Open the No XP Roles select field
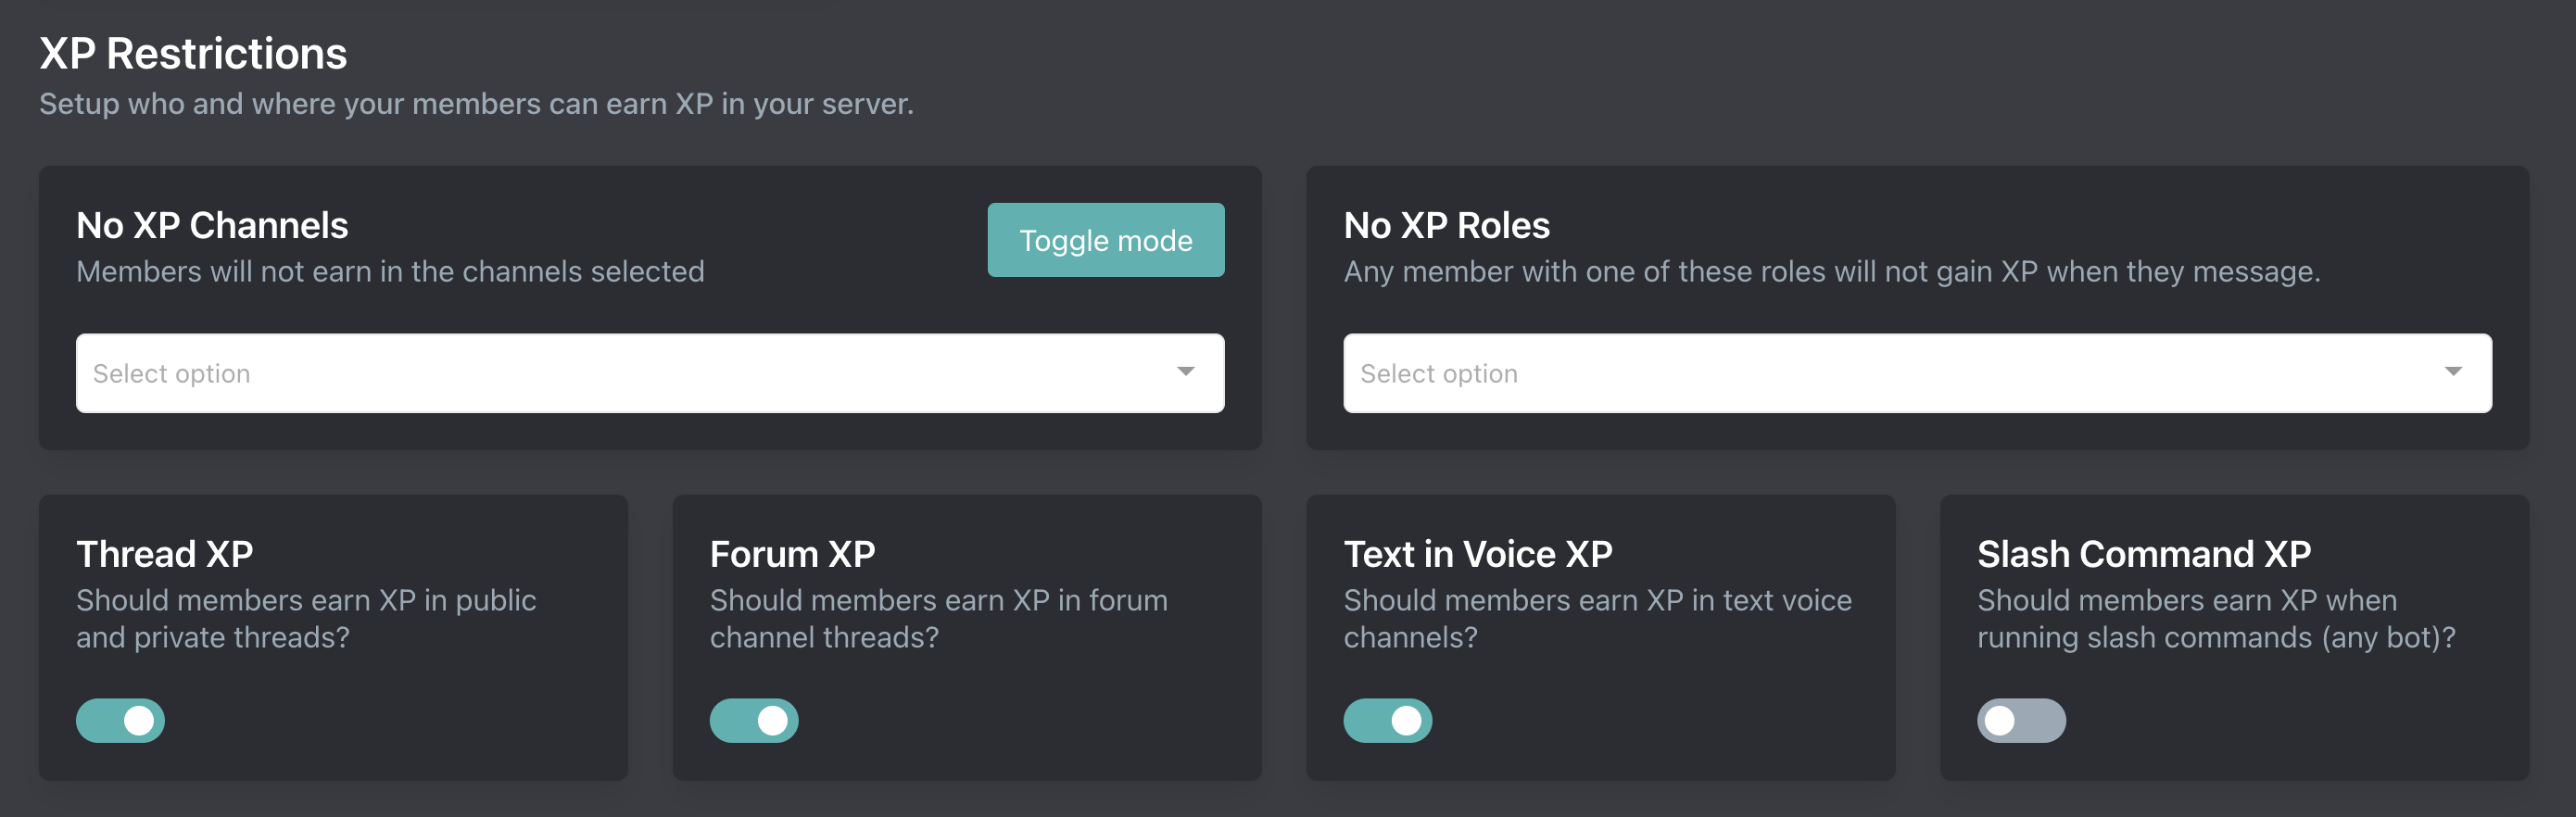This screenshot has height=817, width=2576. pyautogui.click(x=1890, y=373)
